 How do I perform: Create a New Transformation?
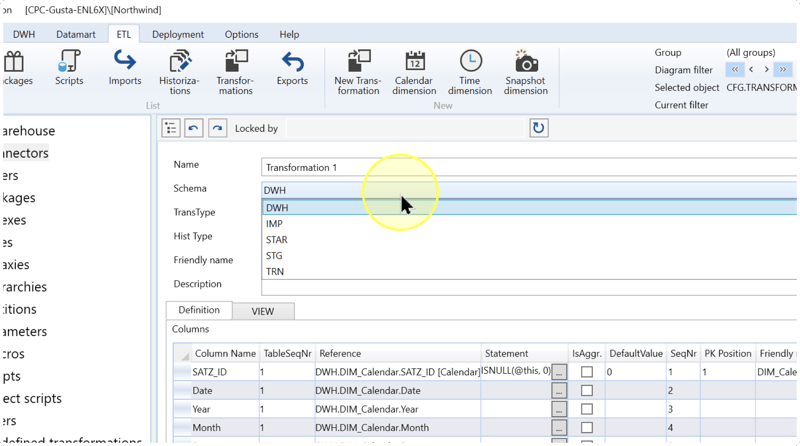coord(358,72)
